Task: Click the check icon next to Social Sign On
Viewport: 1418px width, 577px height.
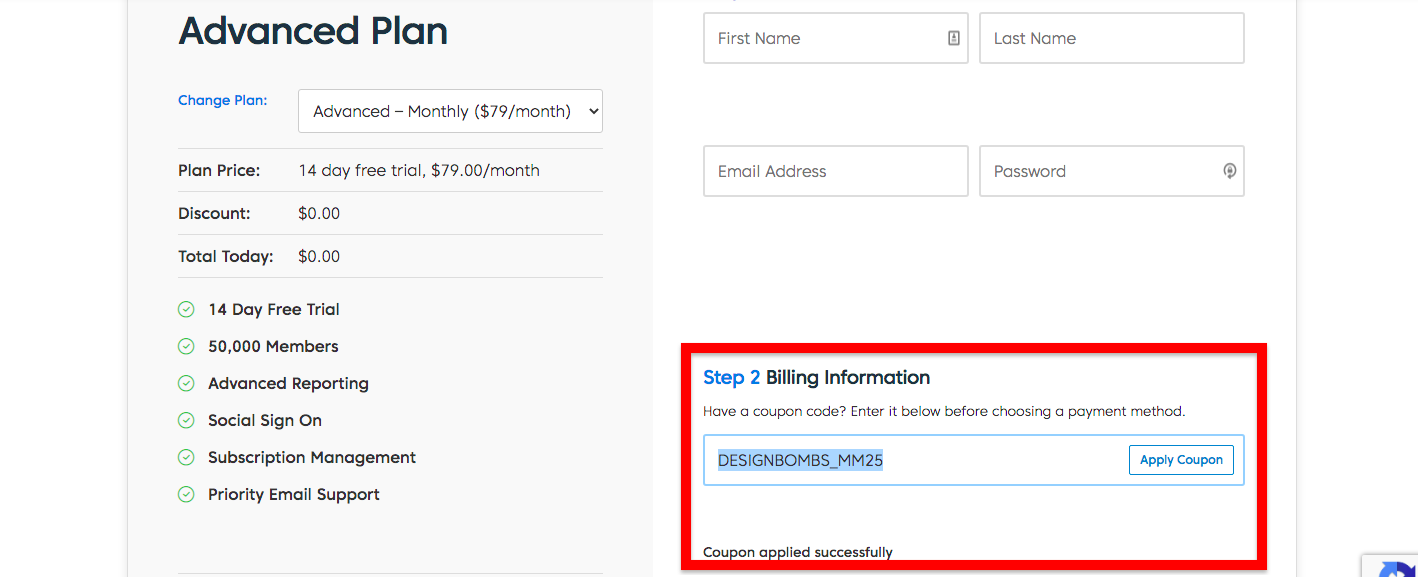Action: point(186,420)
